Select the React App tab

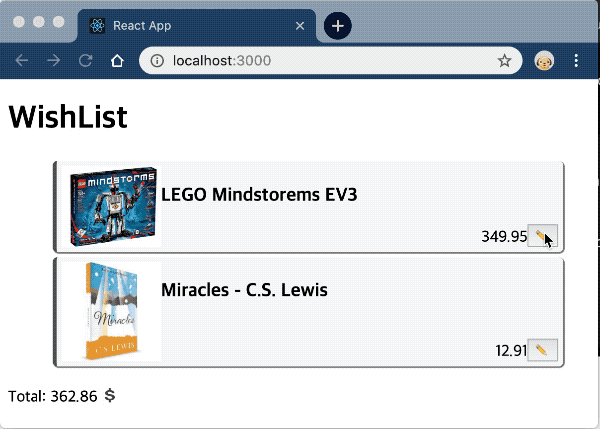coord(190,26)
